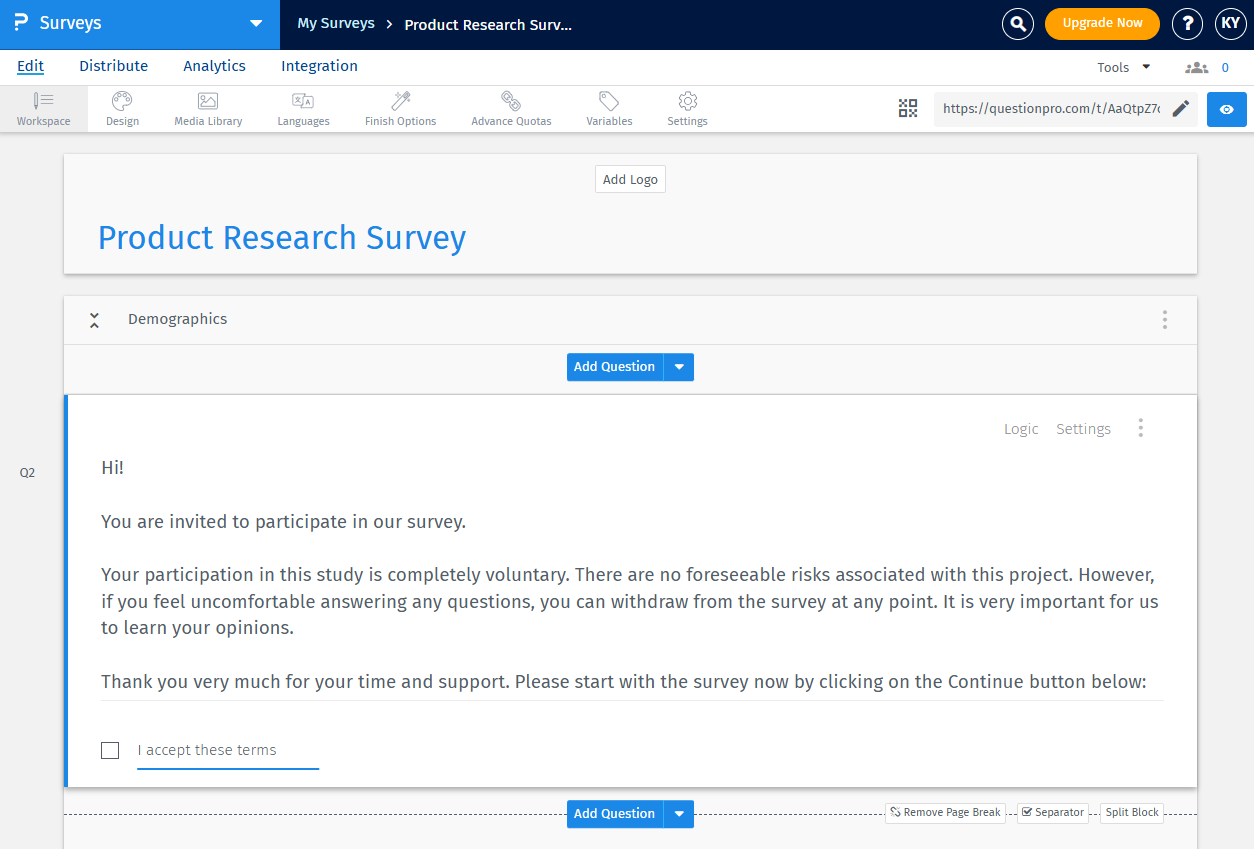Select the survey URL input field
Viewport: 1254px width, 849px height.
click(x=1050, y=108)
